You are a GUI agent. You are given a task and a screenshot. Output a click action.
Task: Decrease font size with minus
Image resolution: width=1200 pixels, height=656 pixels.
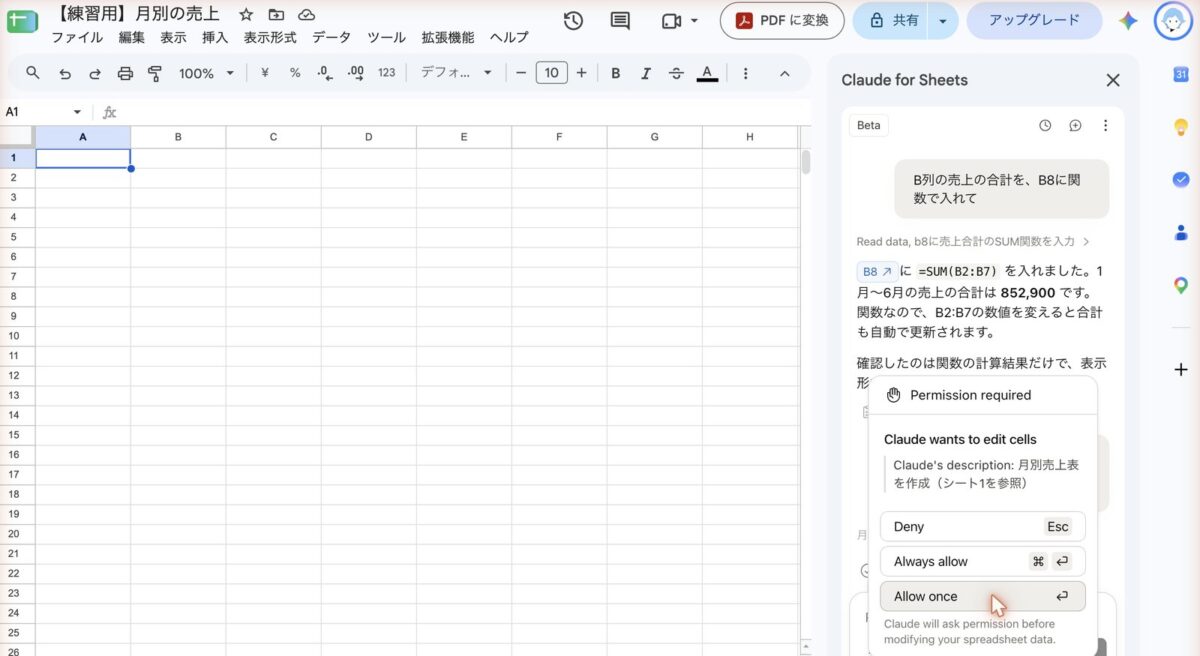[521, 73]
